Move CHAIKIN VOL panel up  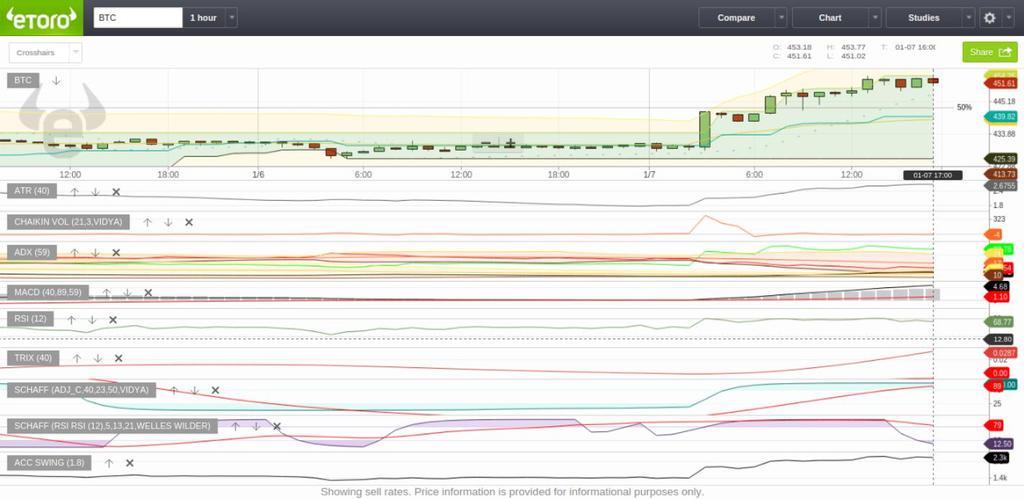click(x=148, y=222)
